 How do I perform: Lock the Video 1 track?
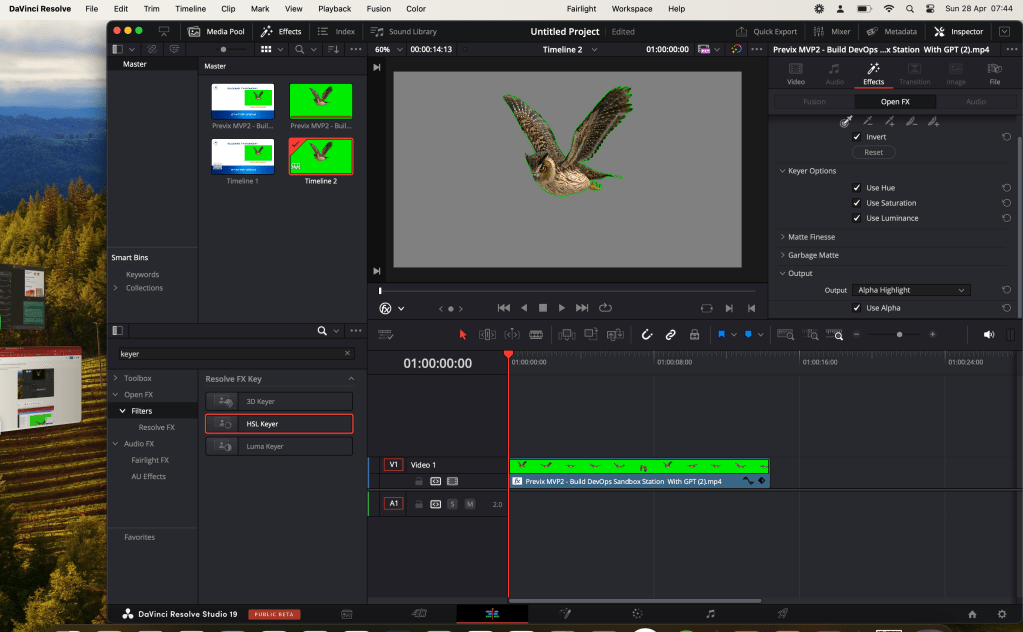419,481
